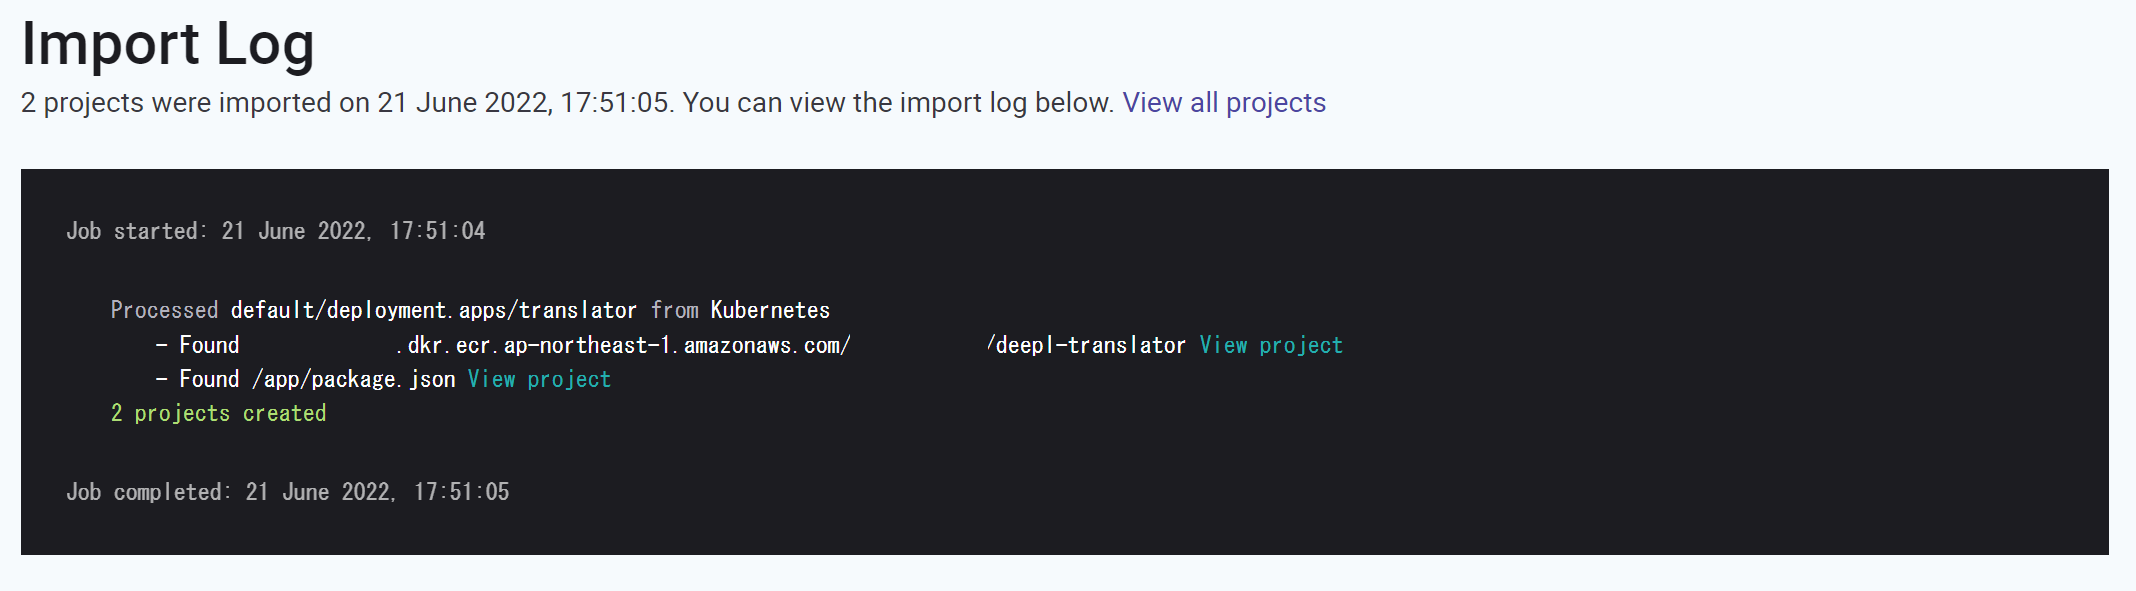Click View project link for deepl-translator image
2136x591 pixels.
[x=1270, y=346]
